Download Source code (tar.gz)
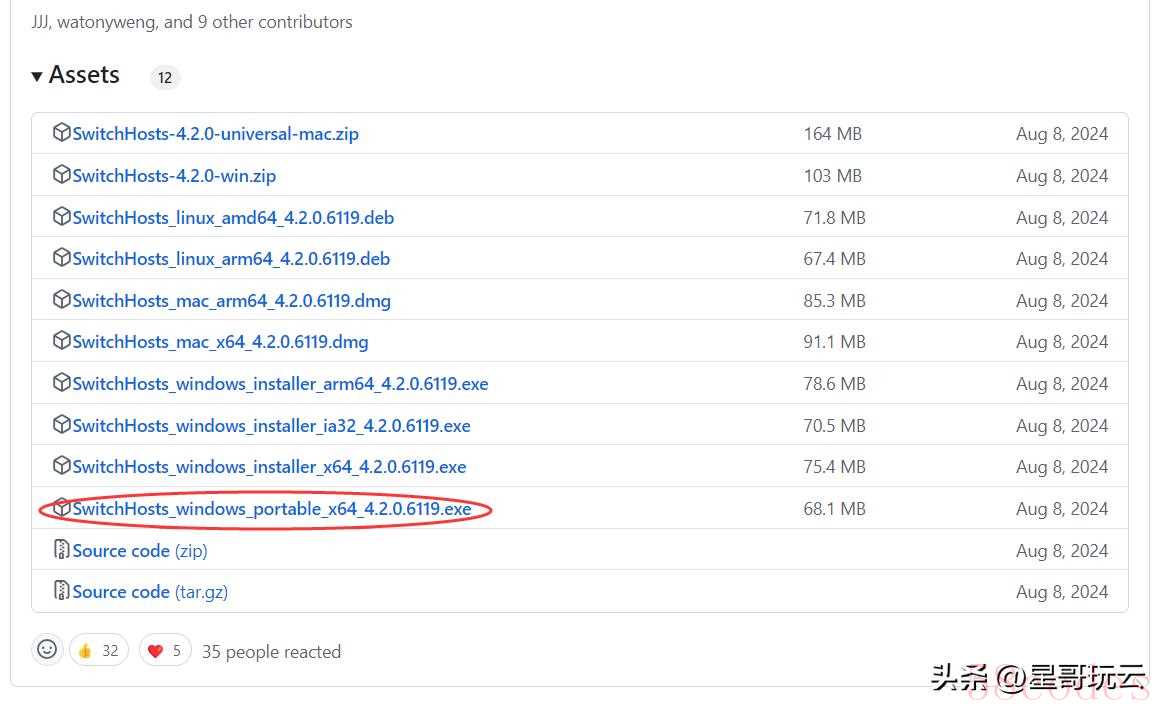The height and width of the screenshot is (713, 1166). click(150, 592)
